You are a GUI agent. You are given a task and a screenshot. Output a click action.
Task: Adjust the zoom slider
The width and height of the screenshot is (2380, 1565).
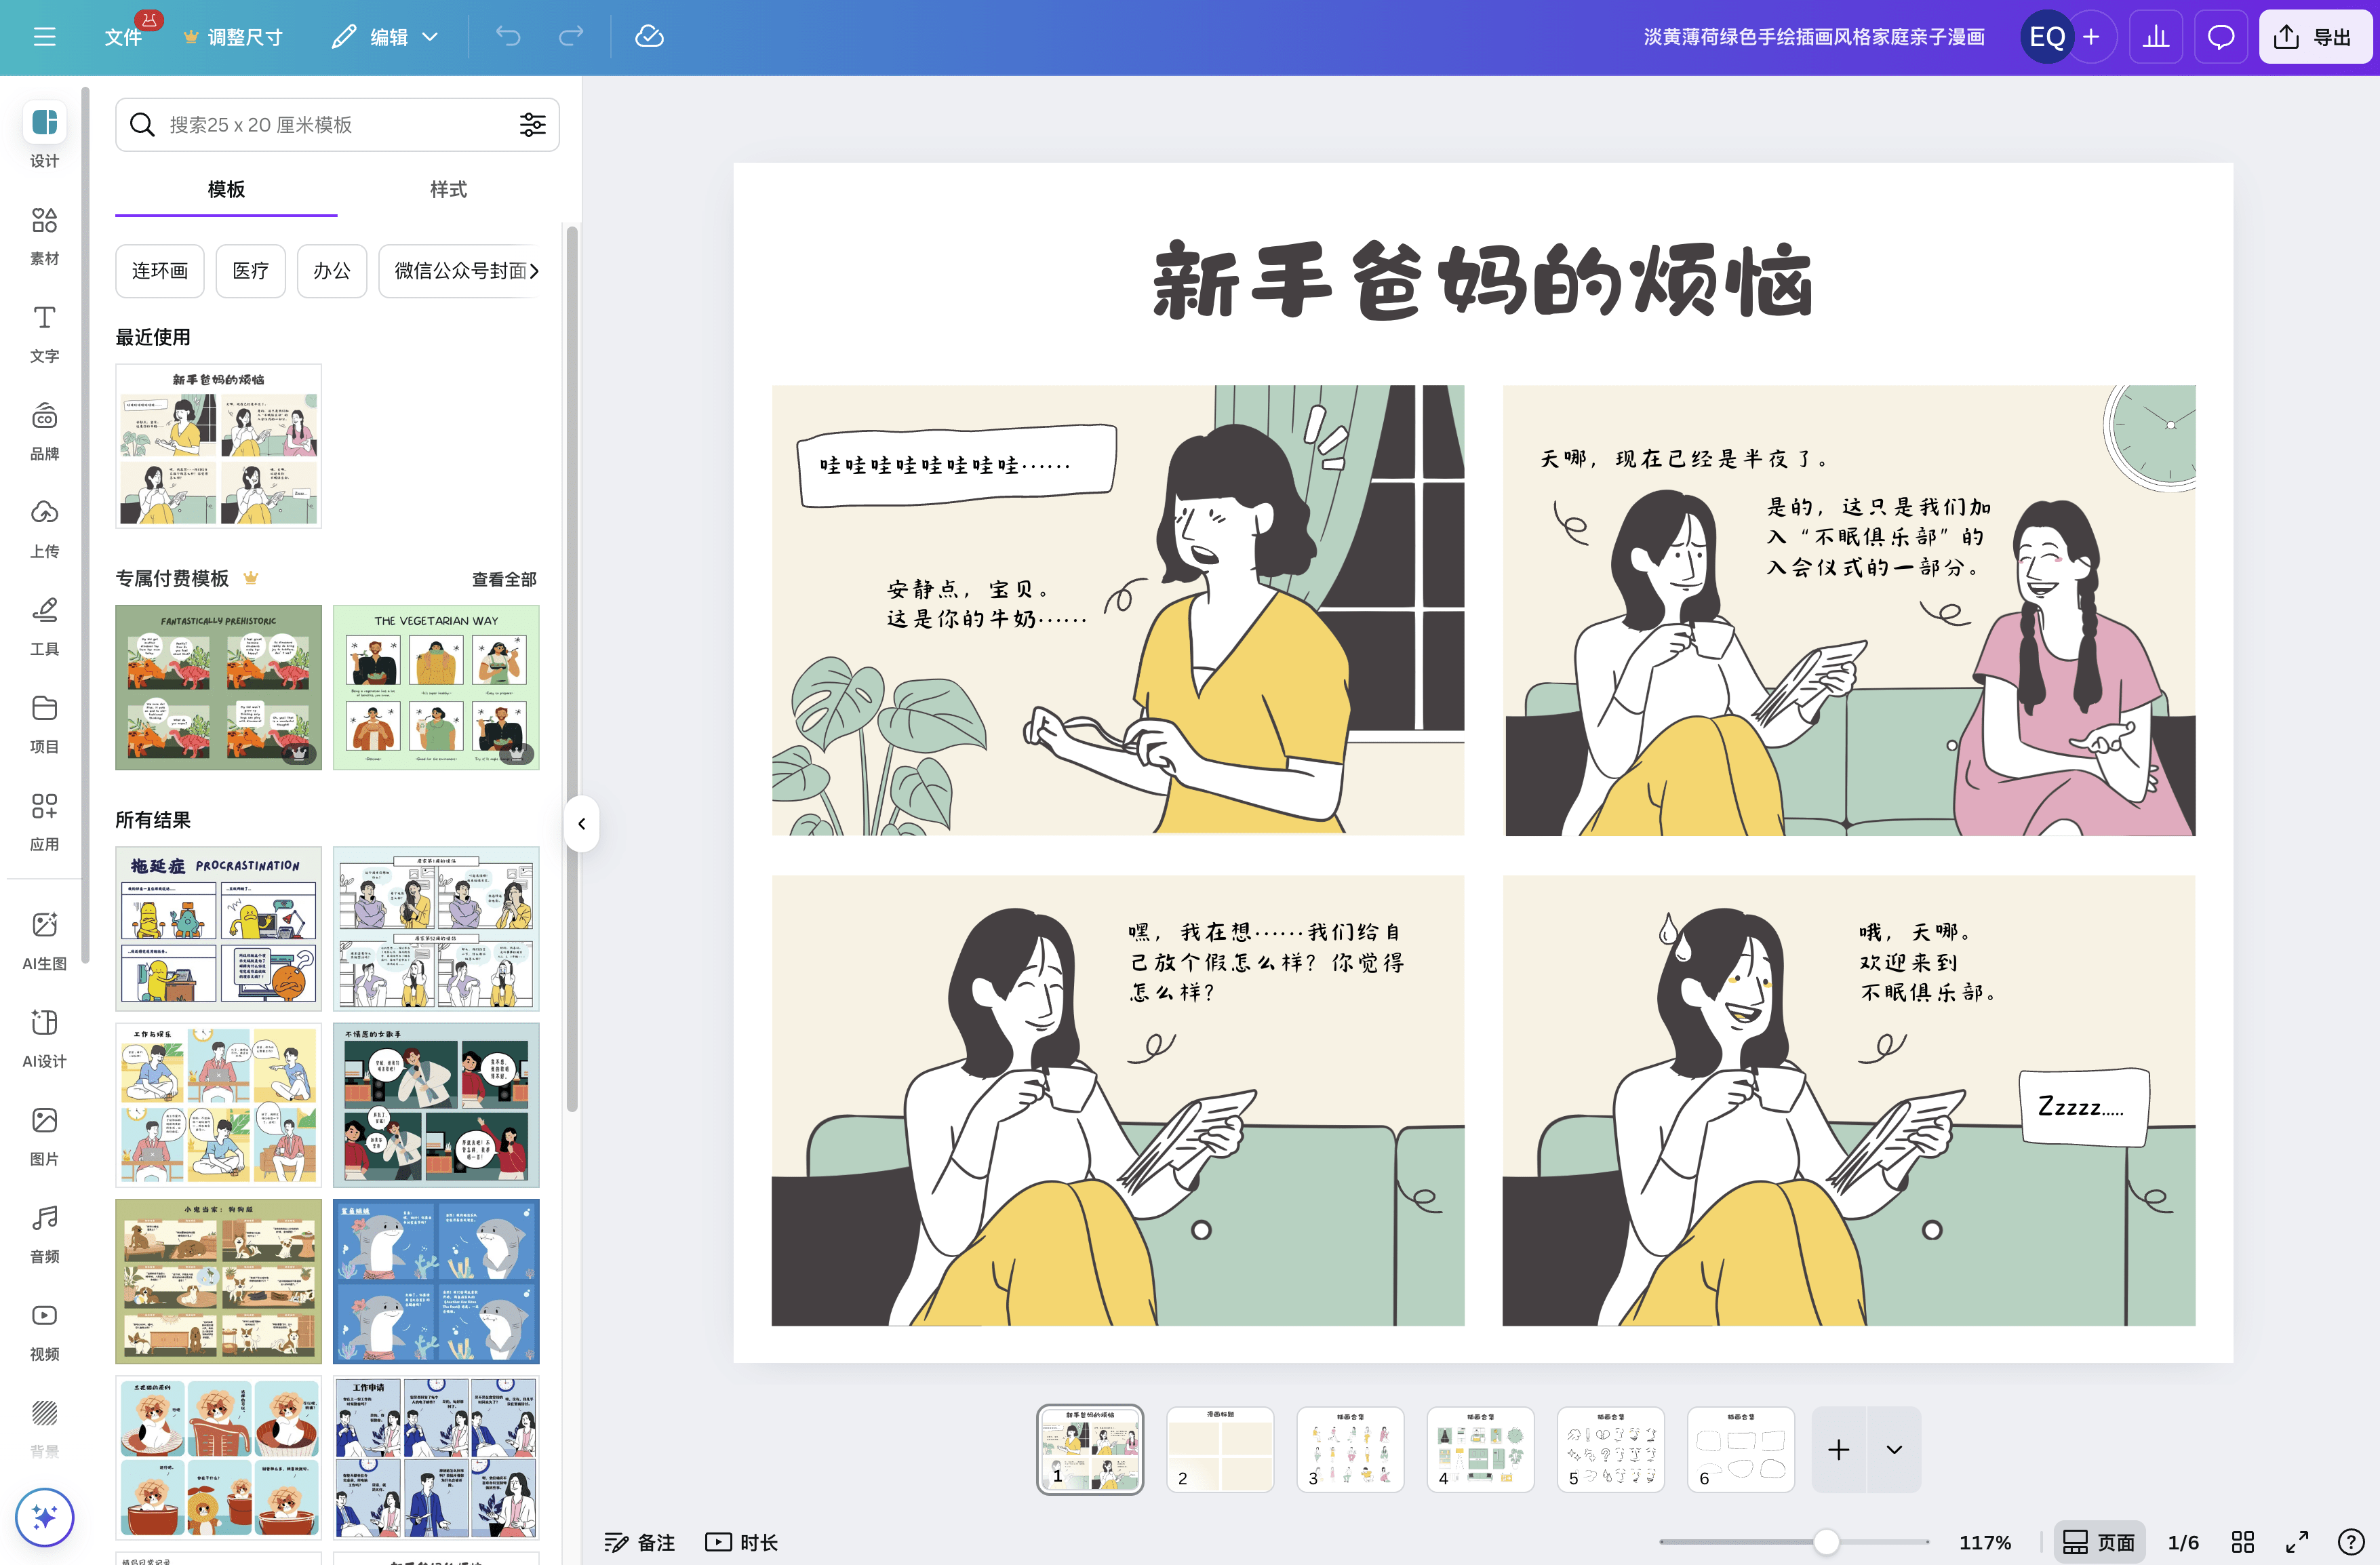pos(1828,1541)
